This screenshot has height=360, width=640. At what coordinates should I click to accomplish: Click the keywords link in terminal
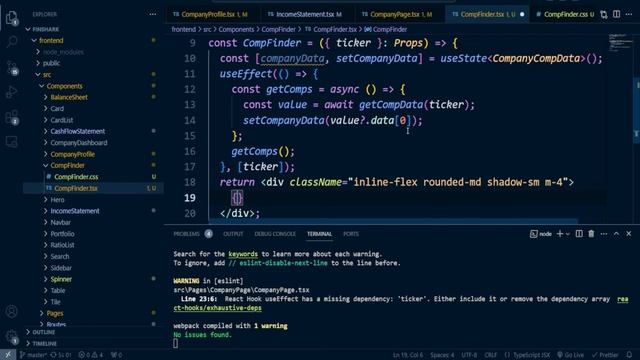(x=243, y=254)
